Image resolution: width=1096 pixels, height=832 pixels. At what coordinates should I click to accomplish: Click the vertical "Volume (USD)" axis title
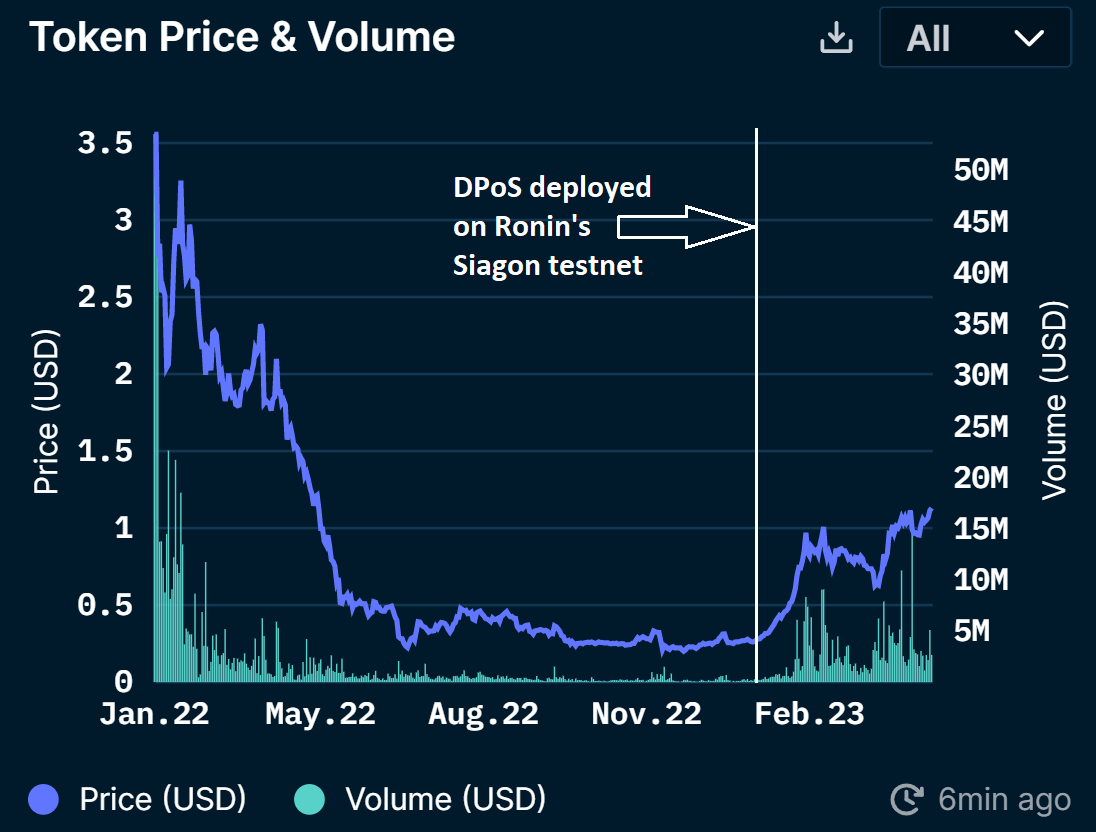pyautogui.click(x=1054, y=400)
